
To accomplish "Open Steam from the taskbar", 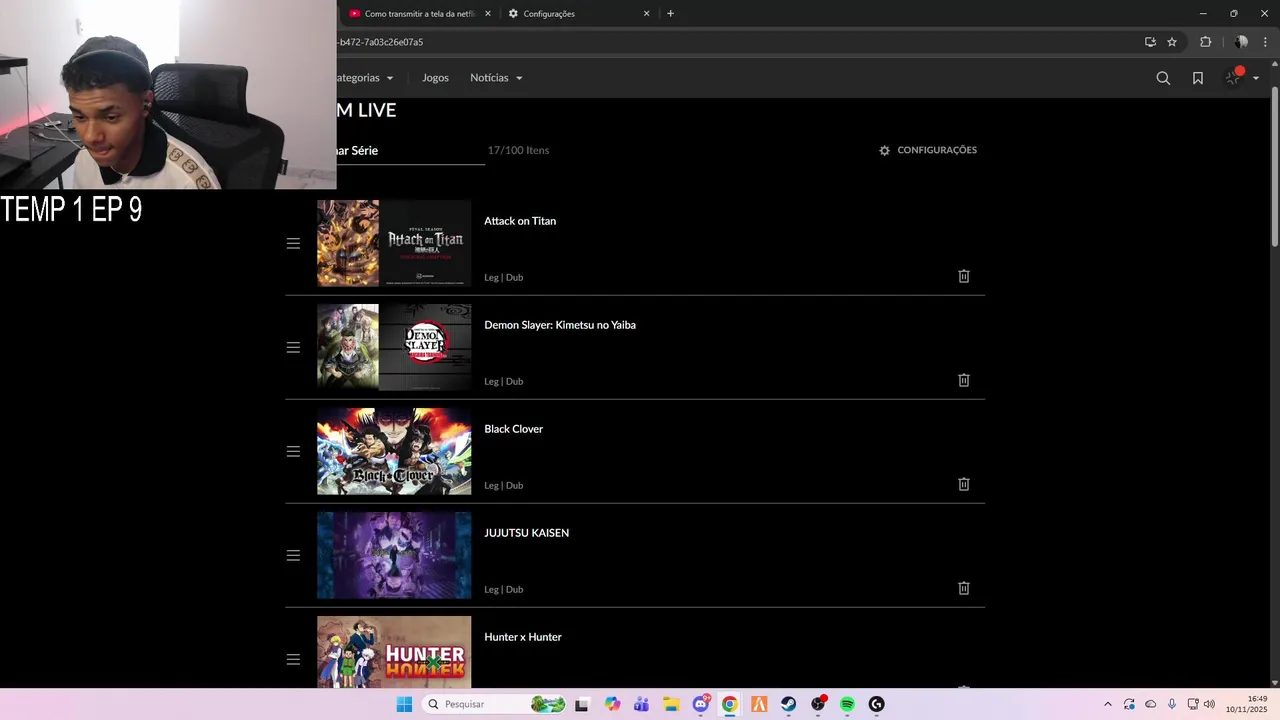I will [x=789, y=704].
